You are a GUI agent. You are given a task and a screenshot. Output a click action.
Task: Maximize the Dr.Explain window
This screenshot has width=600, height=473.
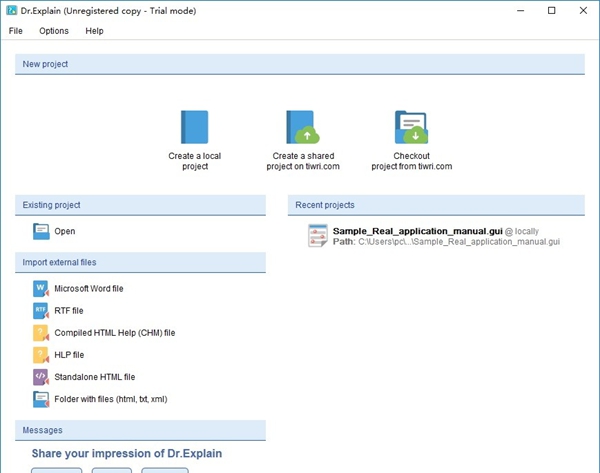click(x=551, y=11)
